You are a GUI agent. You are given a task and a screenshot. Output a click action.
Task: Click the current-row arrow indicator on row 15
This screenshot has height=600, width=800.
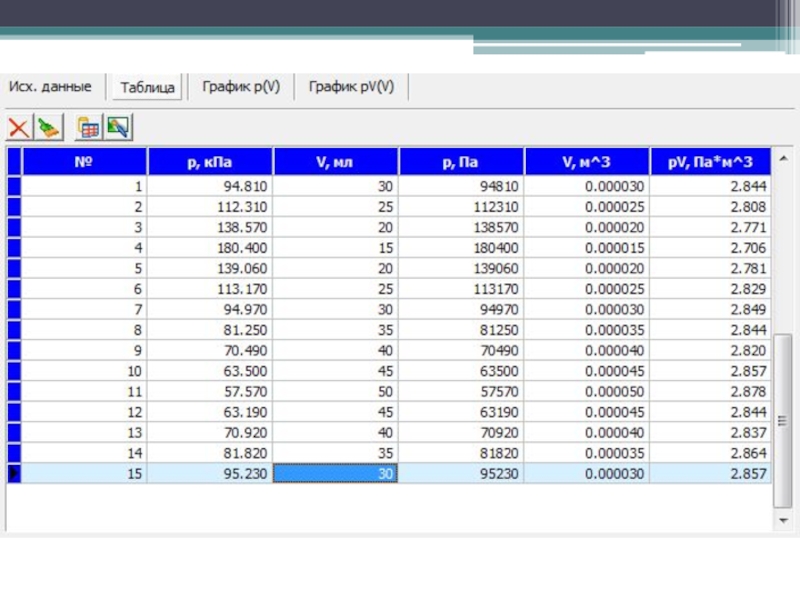pos(14,474)
